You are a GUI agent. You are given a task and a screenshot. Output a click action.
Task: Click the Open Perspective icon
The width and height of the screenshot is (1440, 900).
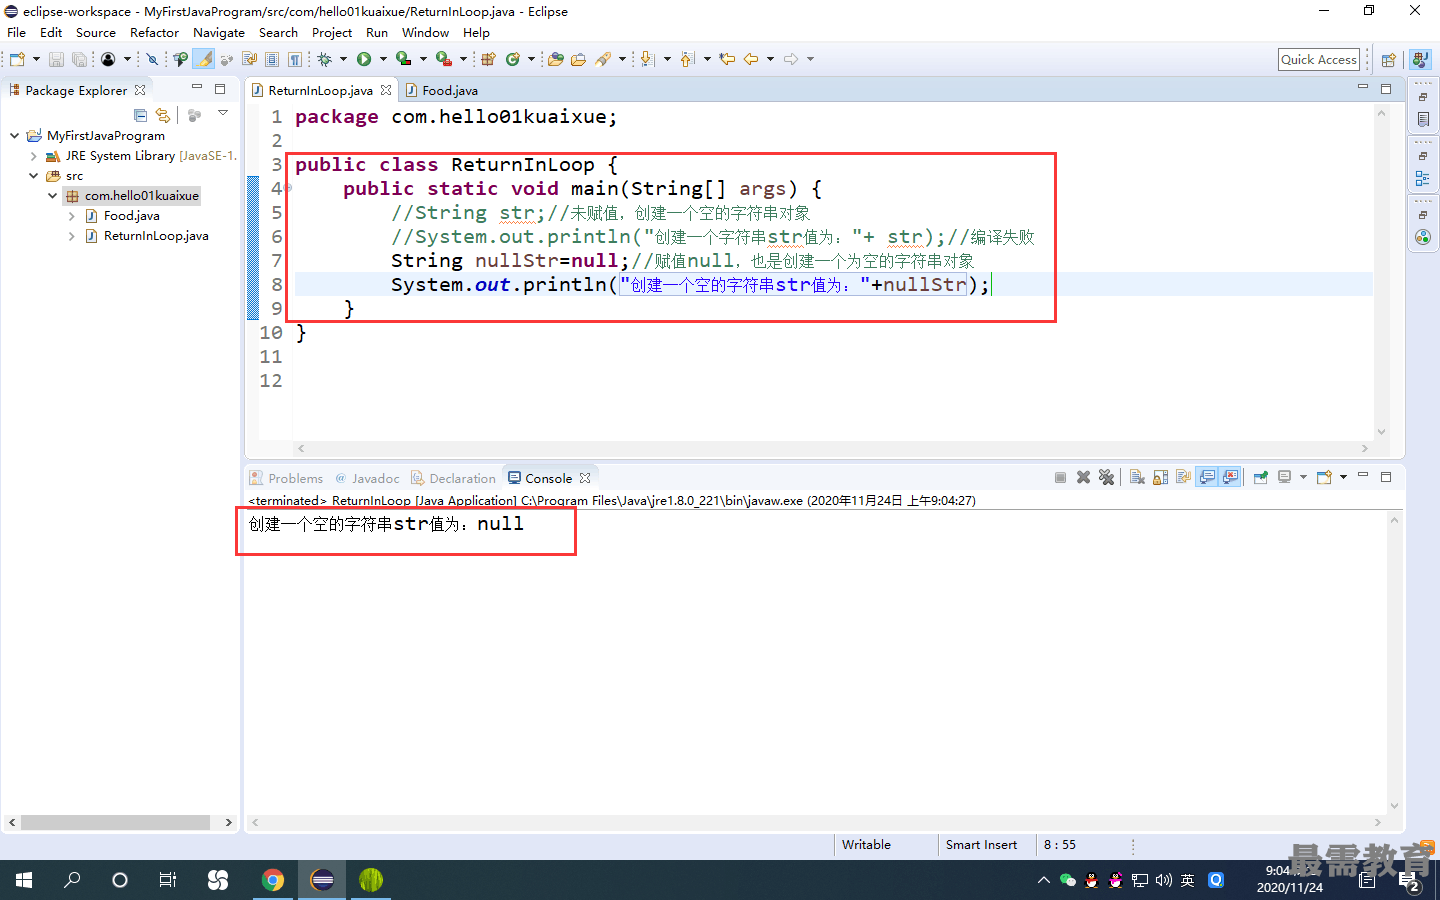(1388, 60)
